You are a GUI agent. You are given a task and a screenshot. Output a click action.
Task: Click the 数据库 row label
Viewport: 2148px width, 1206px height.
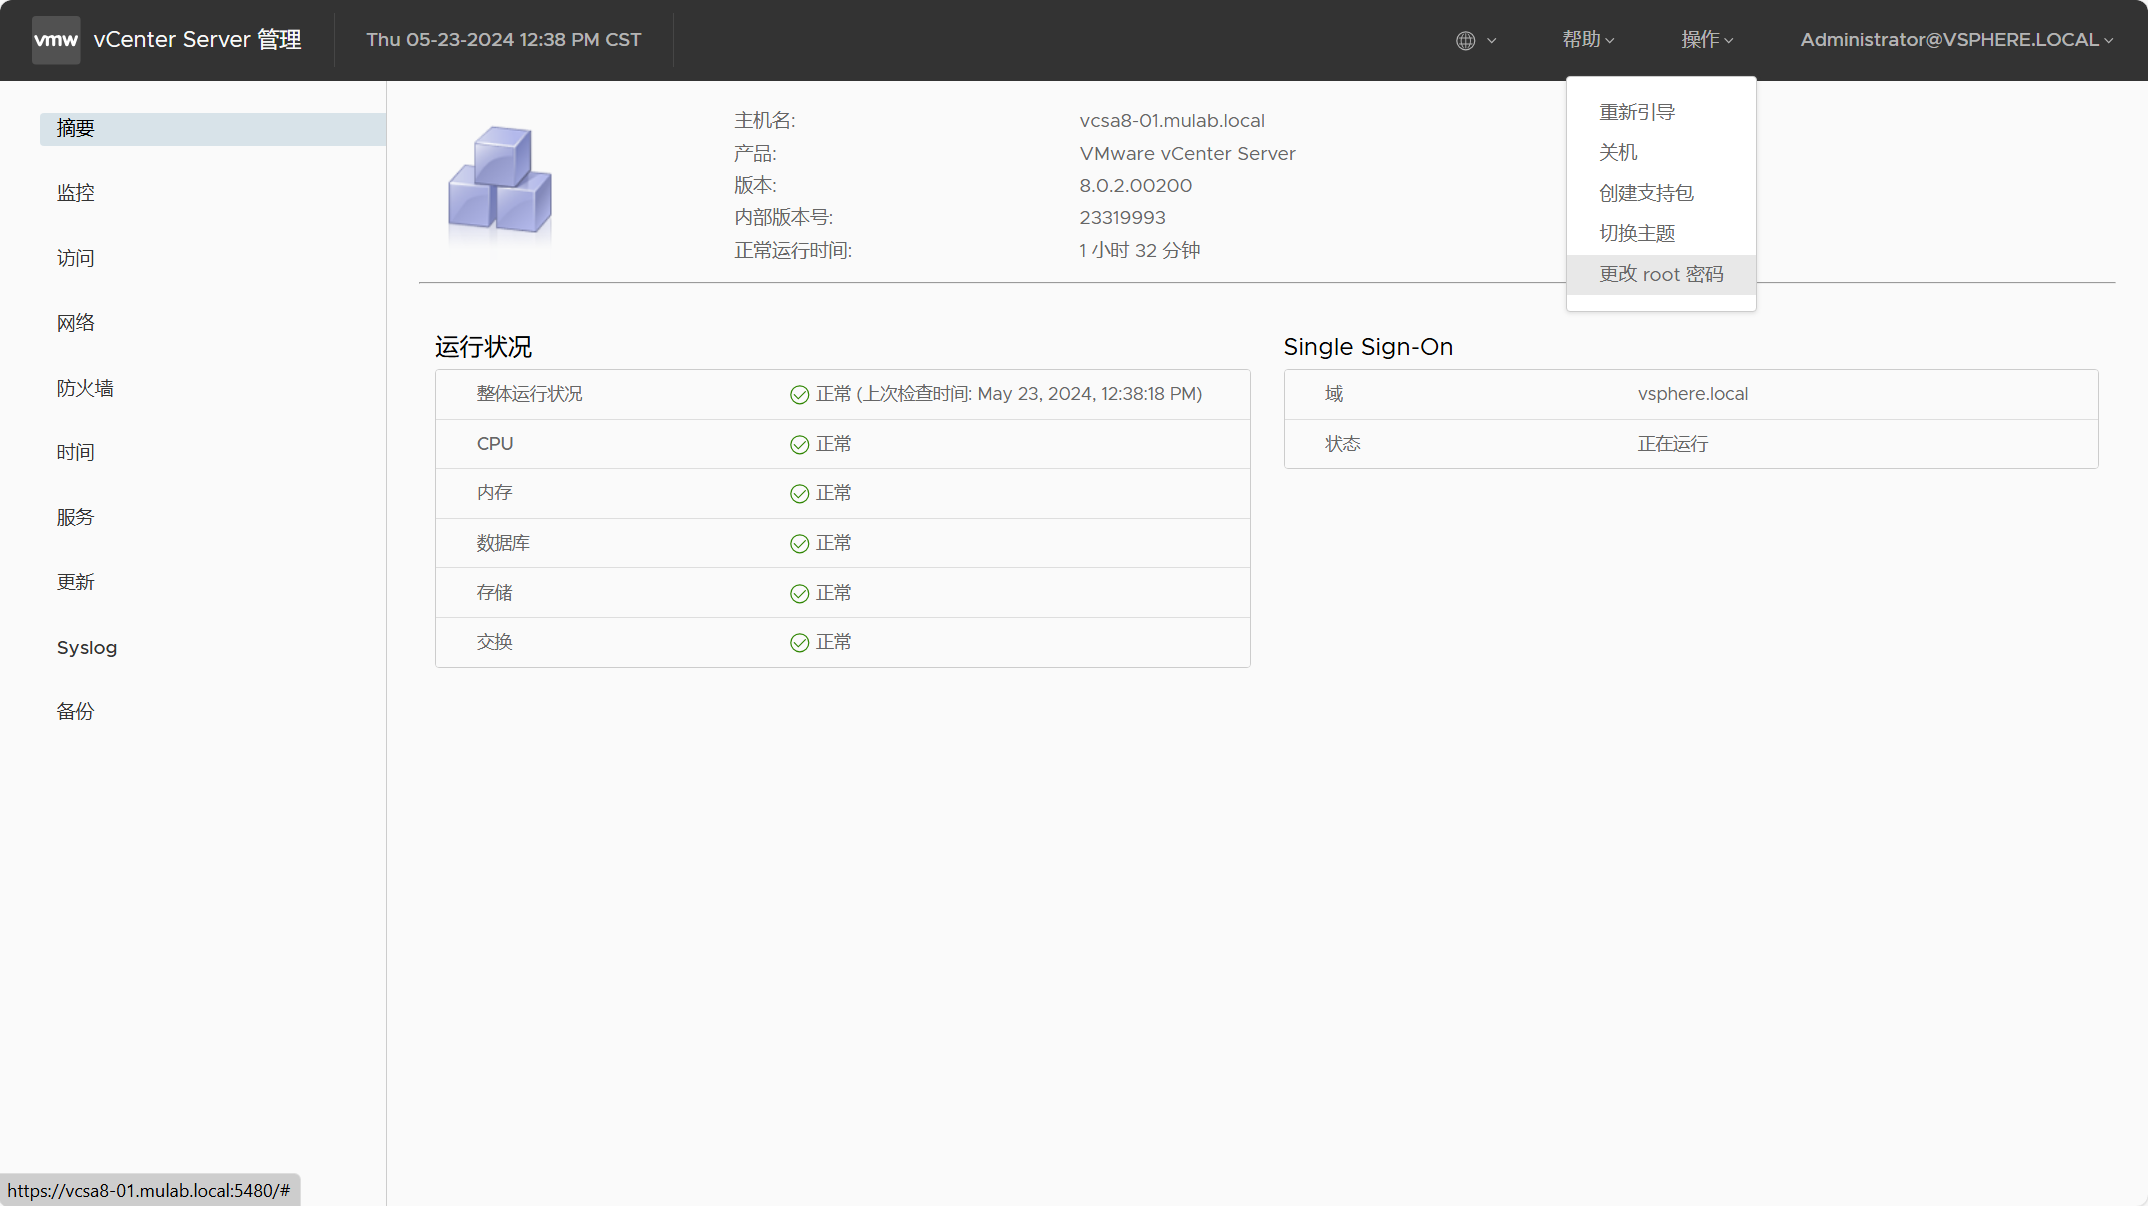[x=503, y=543]
